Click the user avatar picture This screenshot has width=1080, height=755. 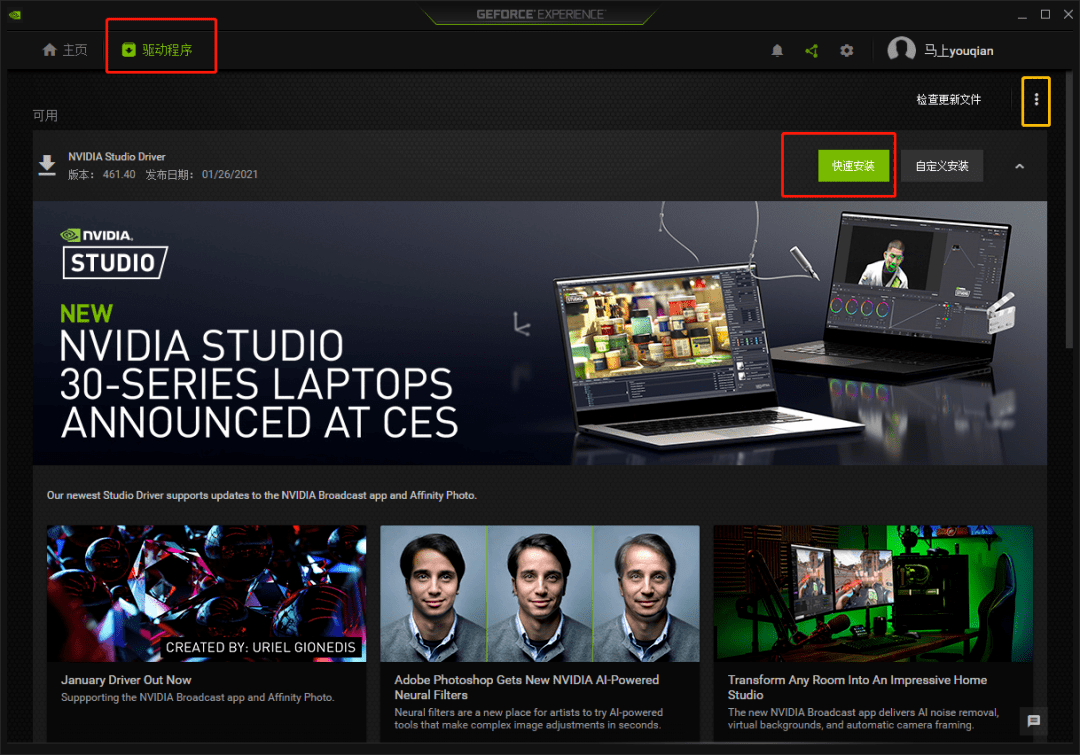[901, 50]
